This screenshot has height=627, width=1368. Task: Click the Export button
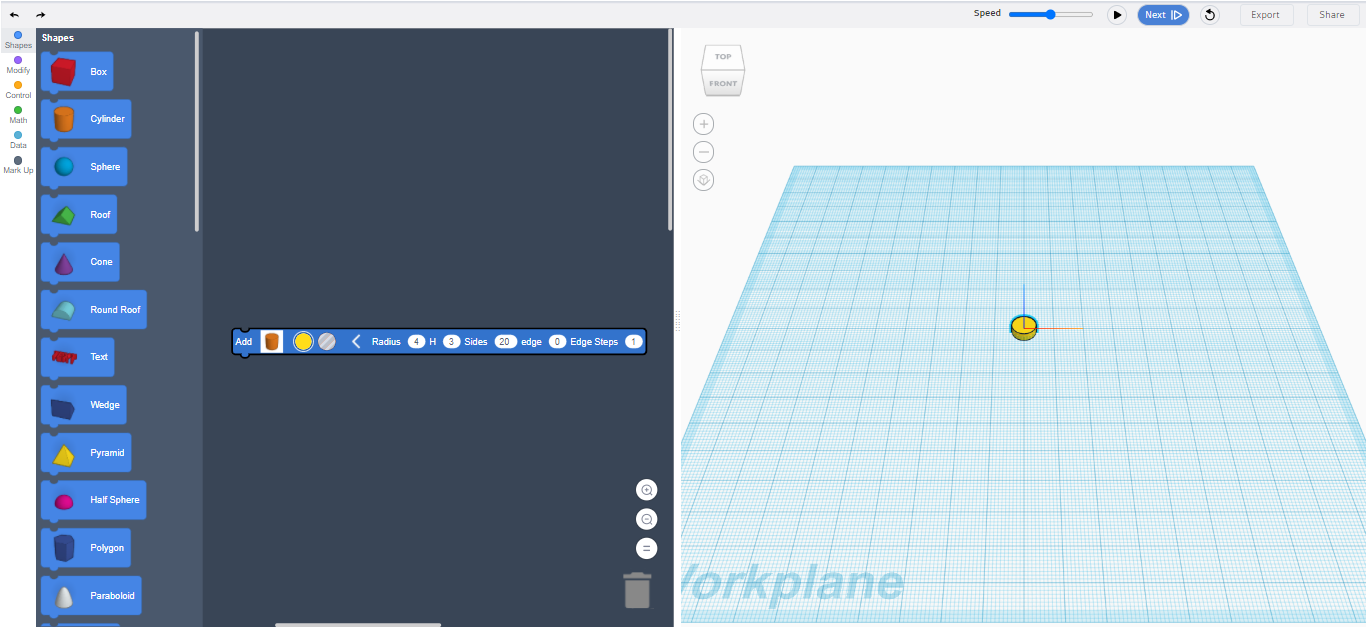click(x=1266, y=14)
